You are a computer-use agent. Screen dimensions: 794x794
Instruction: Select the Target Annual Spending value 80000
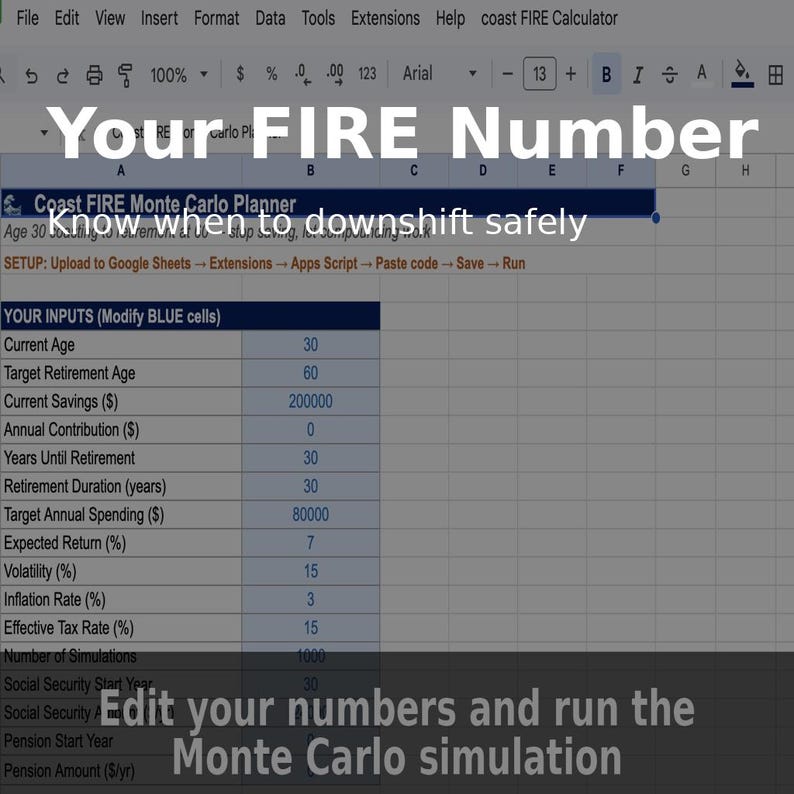(x=310, y=515)
